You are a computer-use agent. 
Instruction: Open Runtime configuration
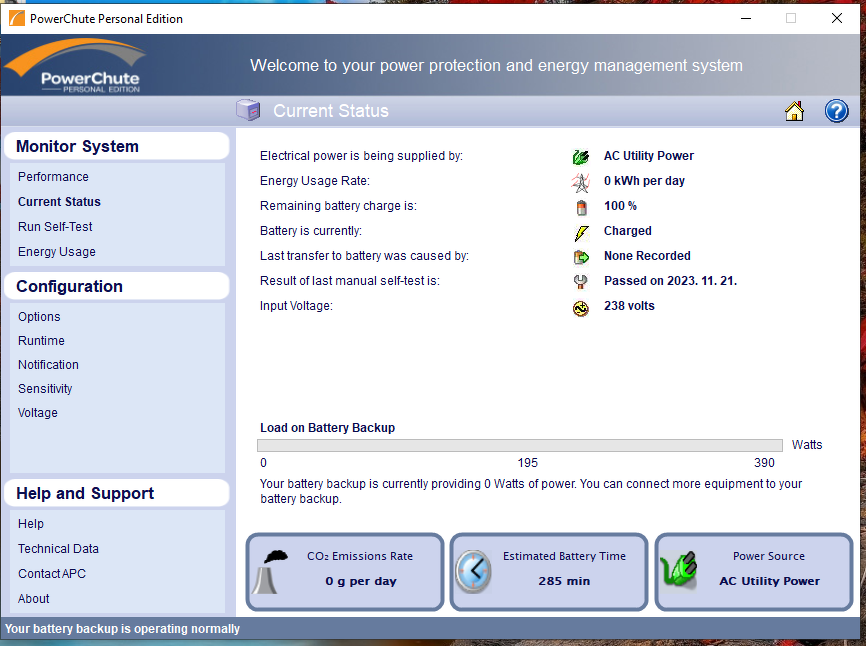pos(41,341)
